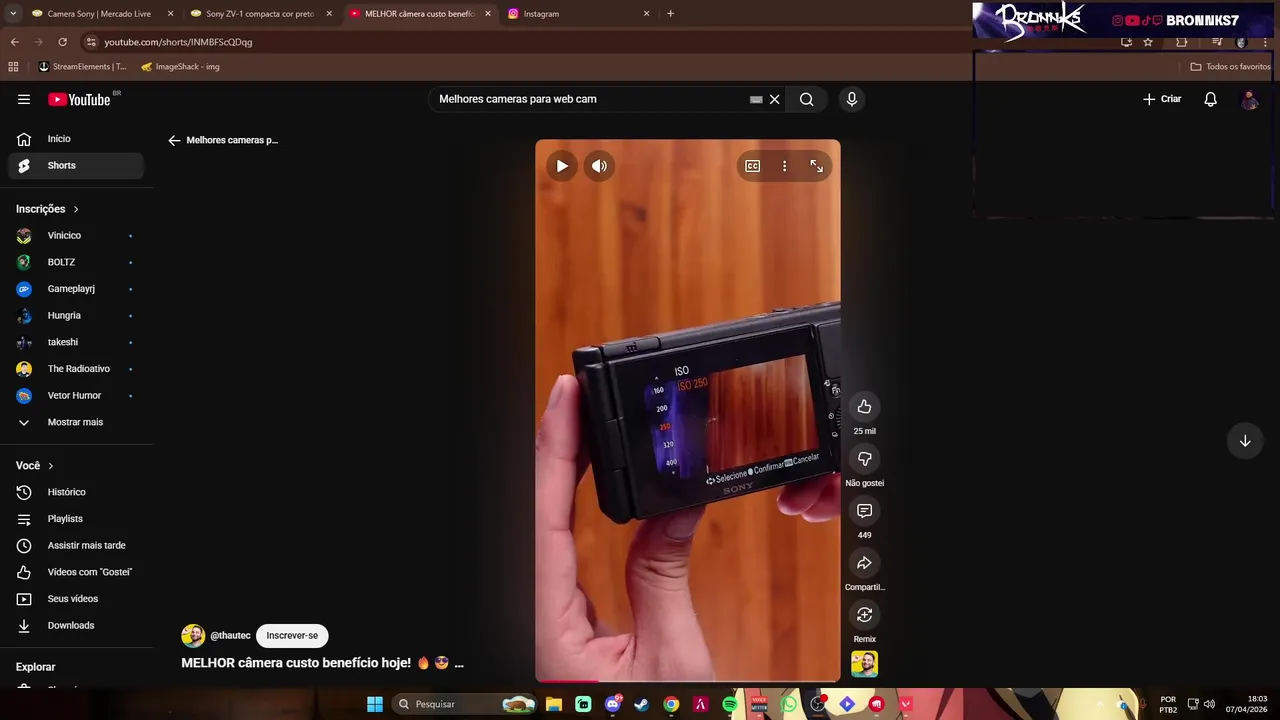The height and width of the screenshot is (720, 1280).
Task: Open the Todos os favoritos folder
Action: coord(1230,67)
